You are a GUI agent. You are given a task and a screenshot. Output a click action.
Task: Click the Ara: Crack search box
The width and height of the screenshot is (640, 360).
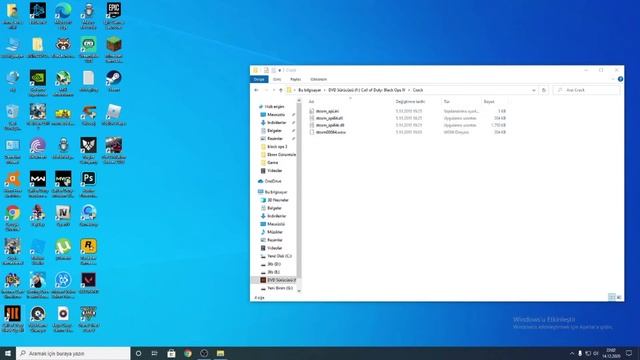pos(586,90)
